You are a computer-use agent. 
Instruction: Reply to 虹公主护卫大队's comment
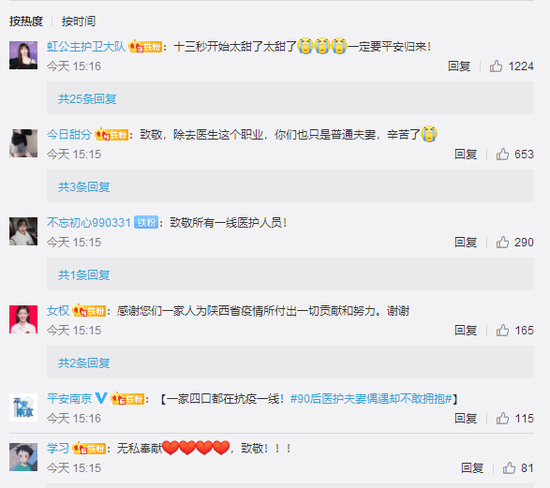(x=459, y=66)
